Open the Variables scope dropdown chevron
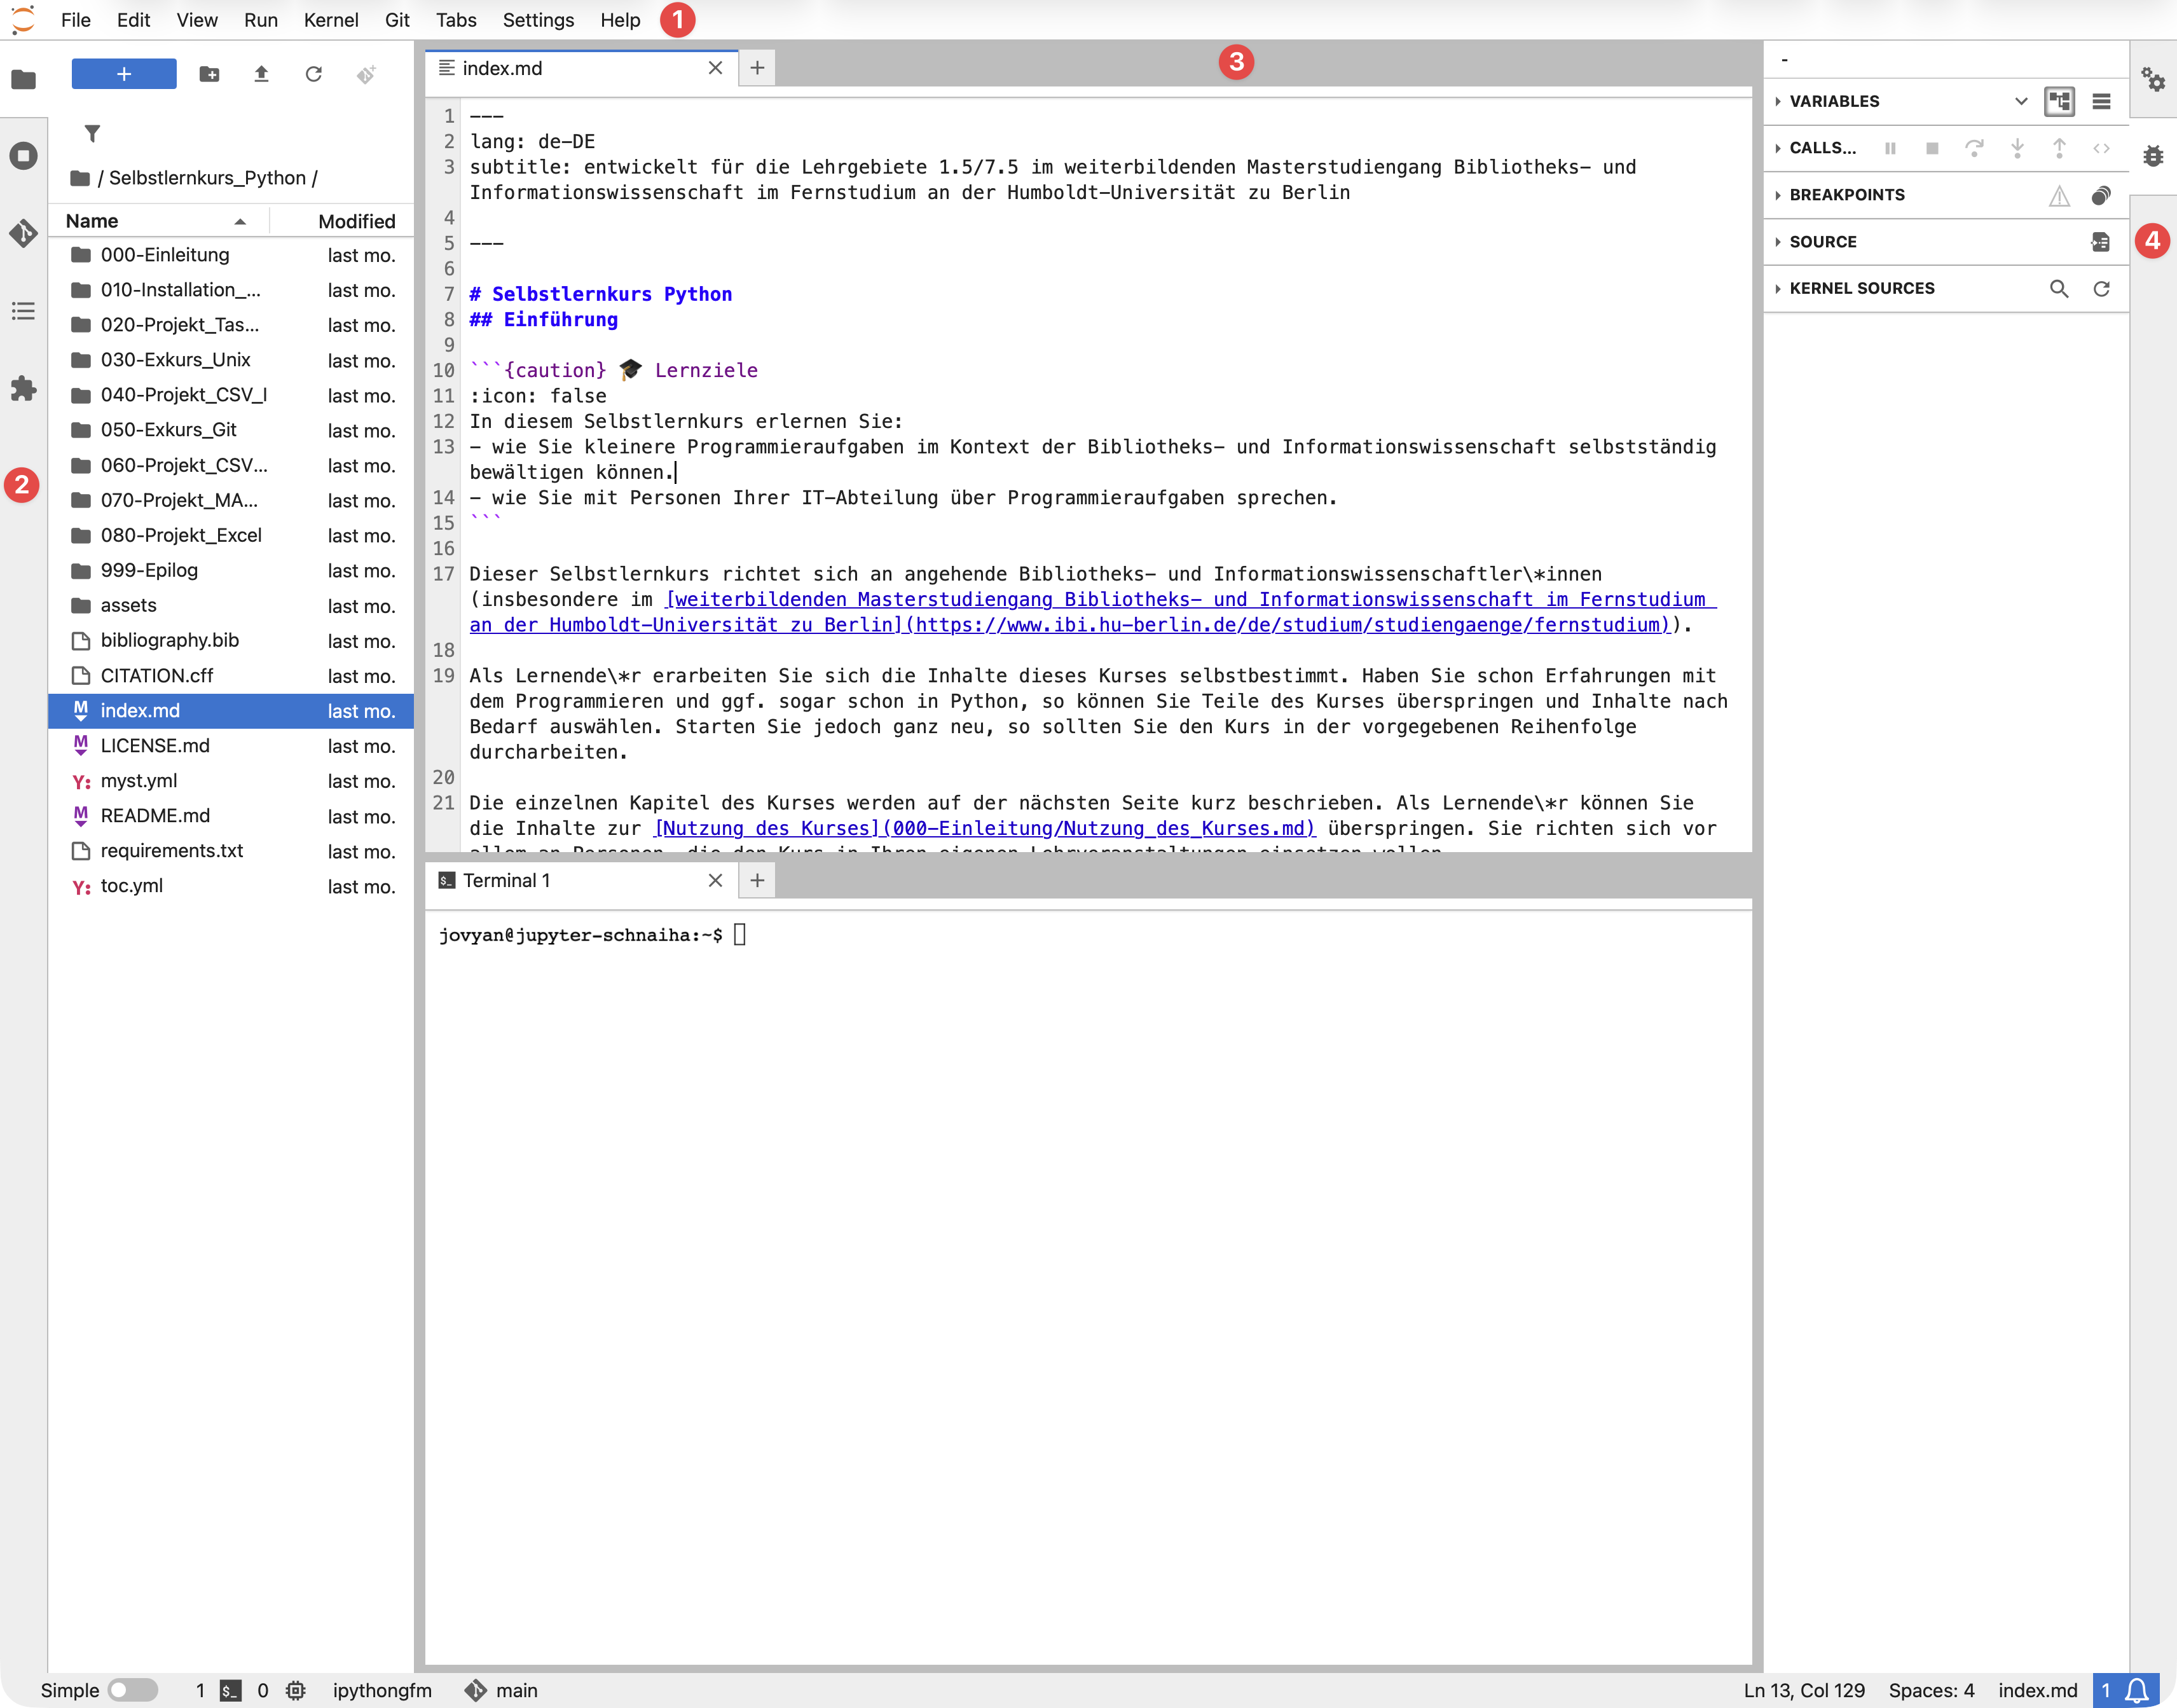This screenshot has width=2177, height=1708. 2021,101
